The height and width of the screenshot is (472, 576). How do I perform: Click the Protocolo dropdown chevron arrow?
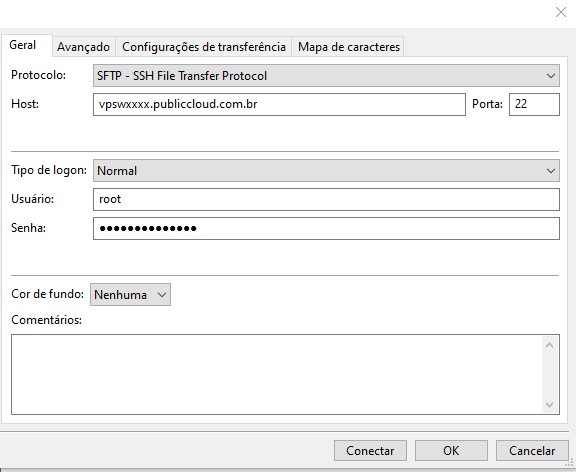point(550,76)
